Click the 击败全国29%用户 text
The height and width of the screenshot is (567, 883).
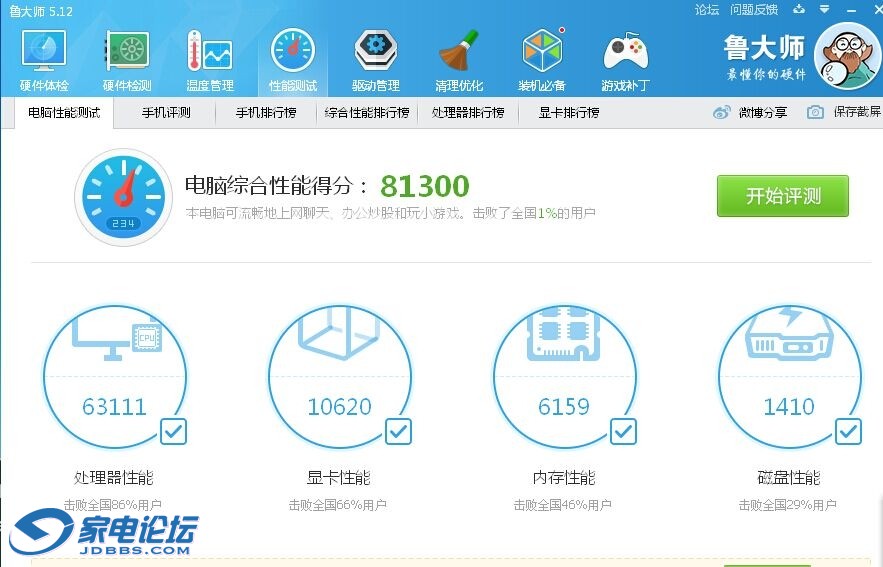point(788,505)
